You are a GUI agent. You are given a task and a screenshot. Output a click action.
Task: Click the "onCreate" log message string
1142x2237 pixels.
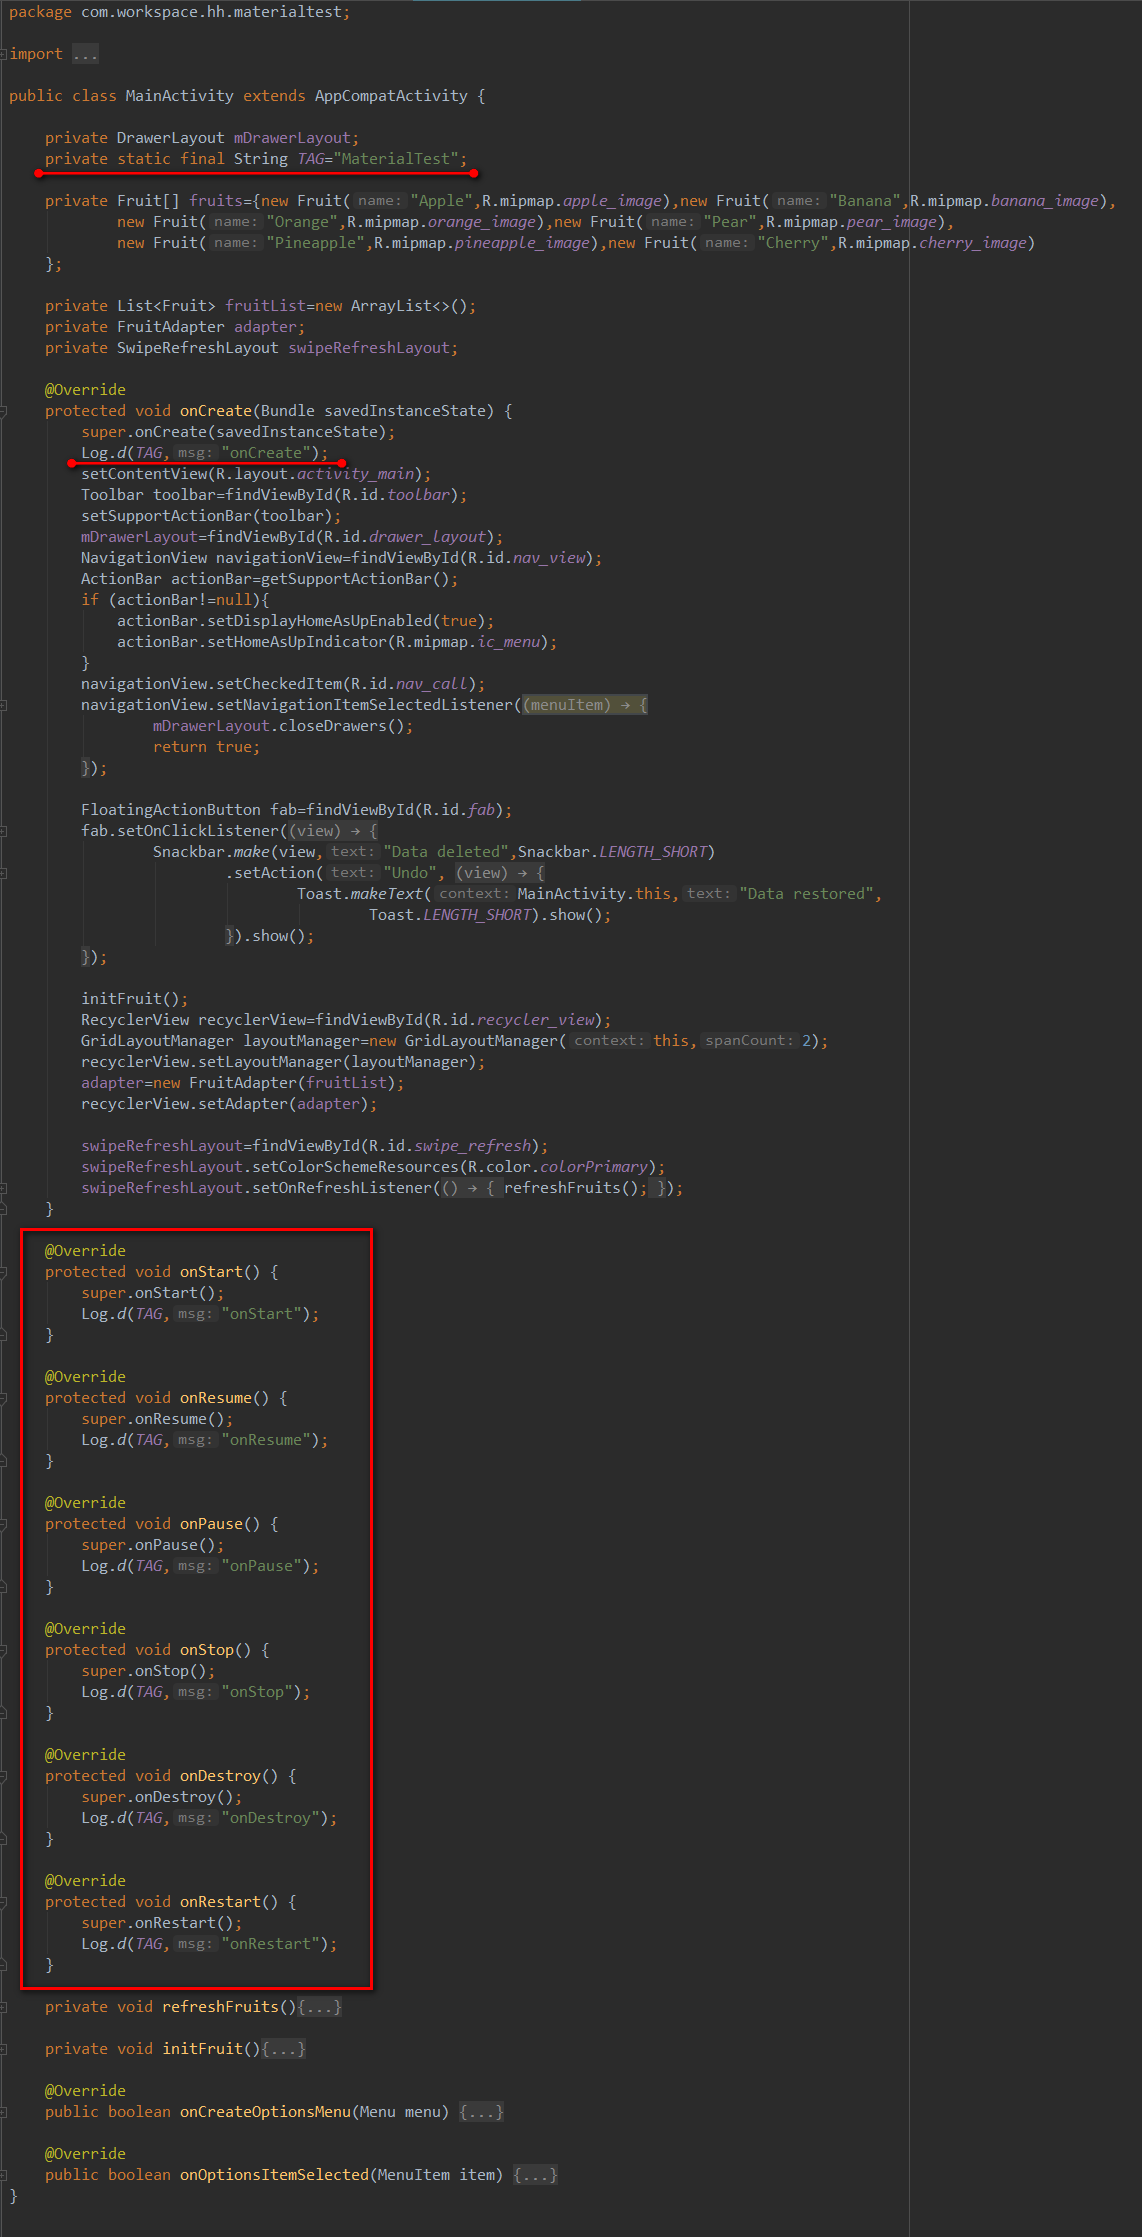266,453
